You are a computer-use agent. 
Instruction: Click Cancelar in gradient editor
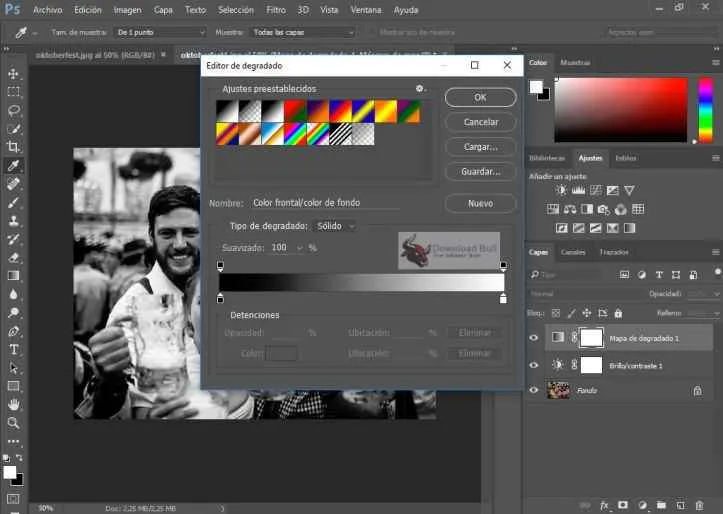(480, 122)
